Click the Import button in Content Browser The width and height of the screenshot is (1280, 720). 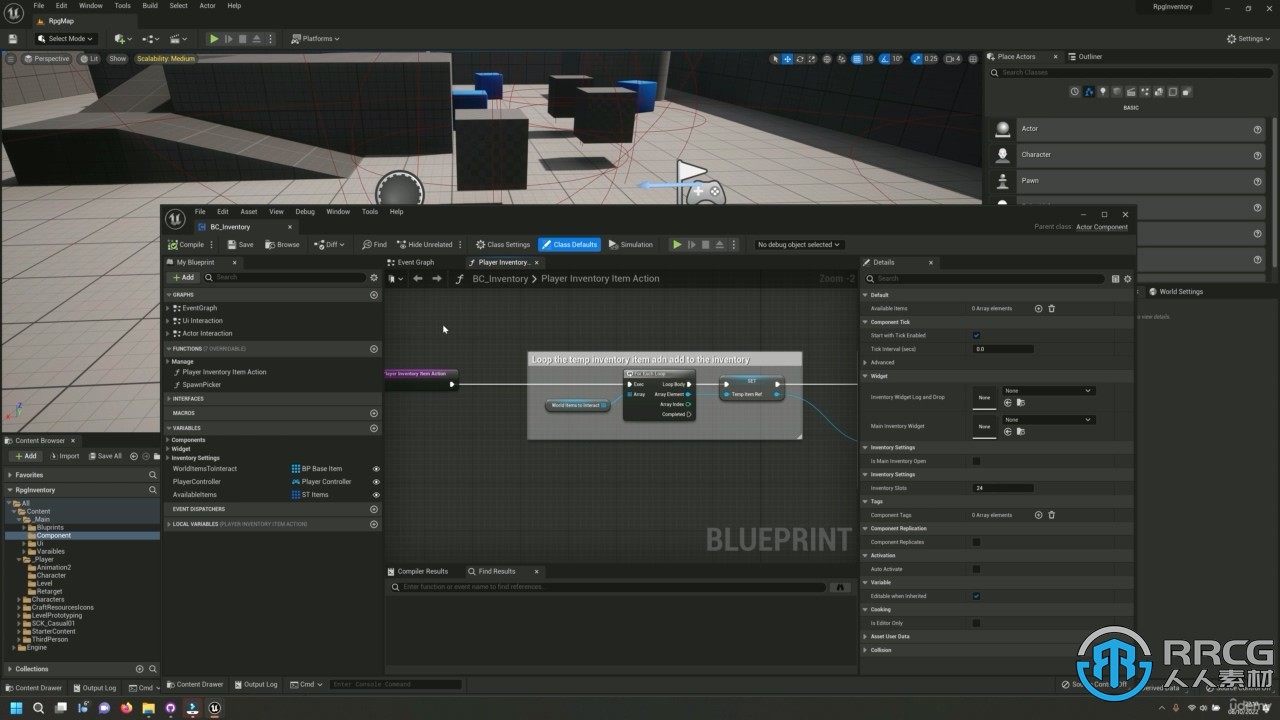(65, 456)
